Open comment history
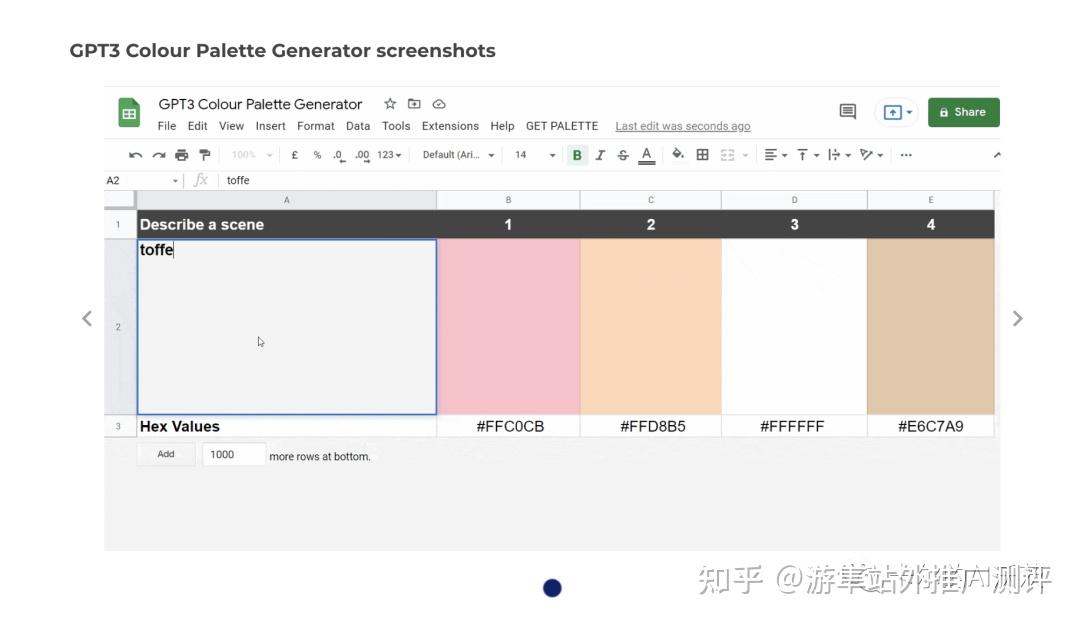 [x=847, y=111]
